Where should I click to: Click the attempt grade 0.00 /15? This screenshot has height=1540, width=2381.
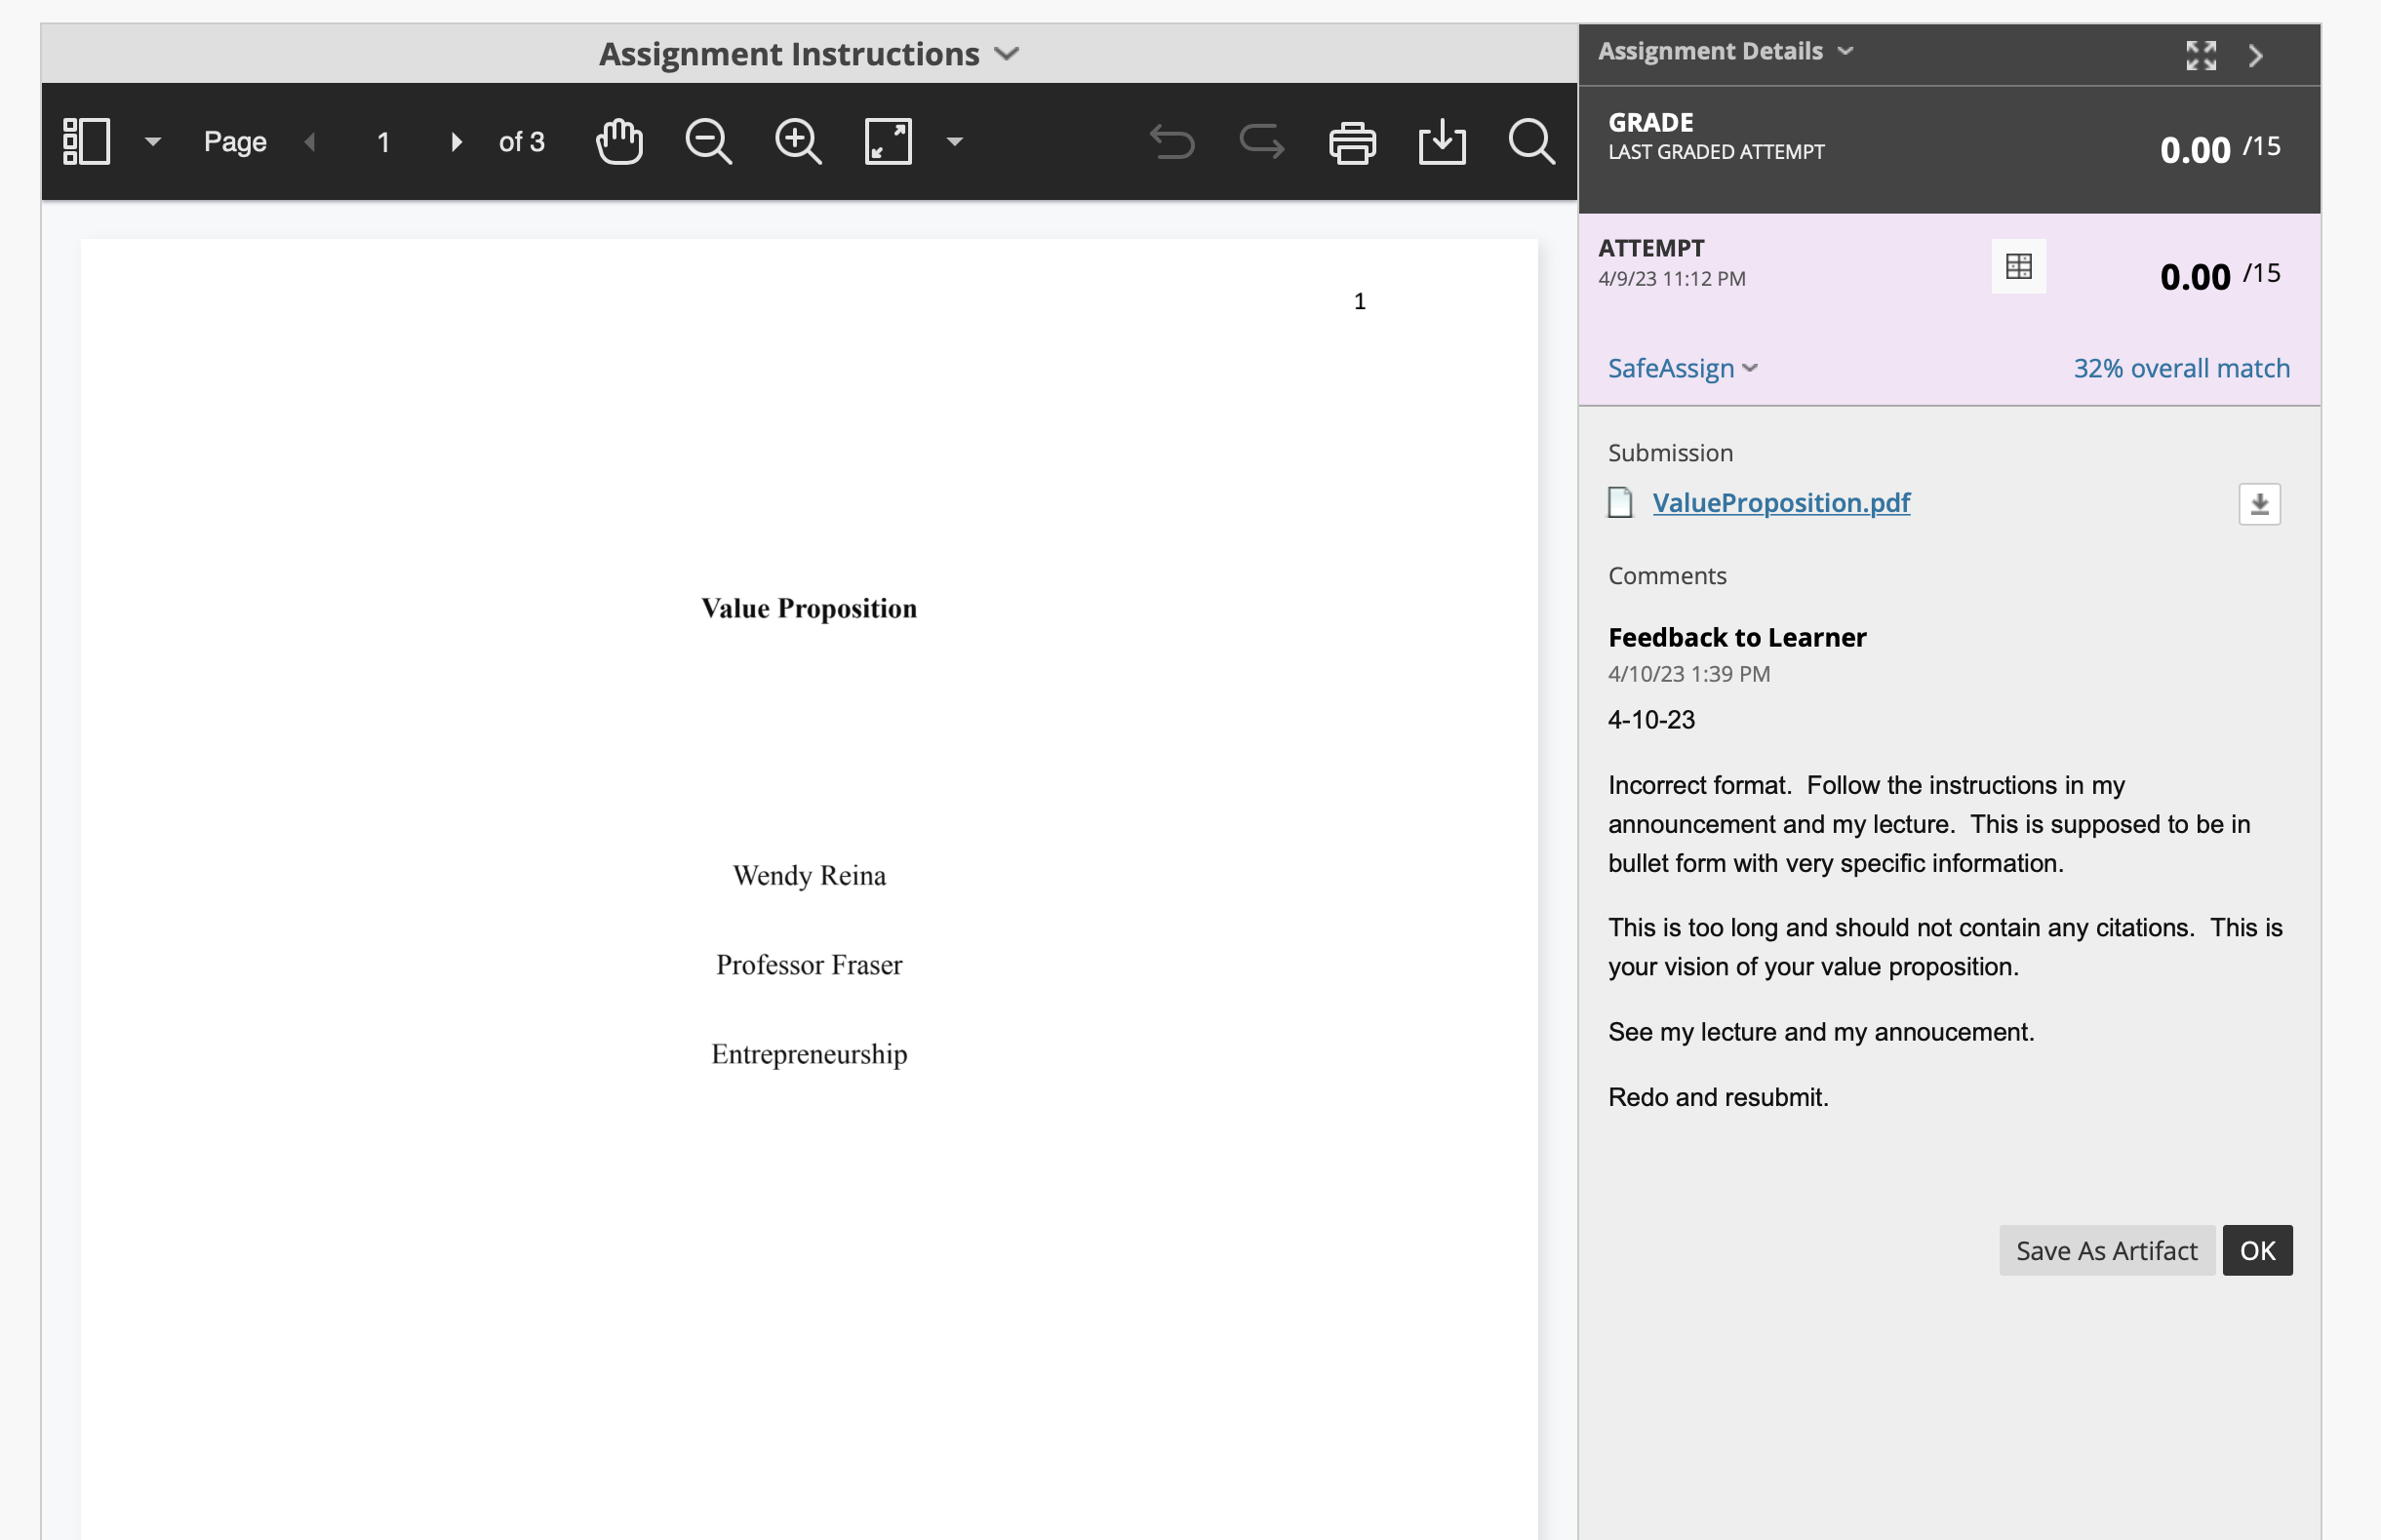[x=2219, y=275]
